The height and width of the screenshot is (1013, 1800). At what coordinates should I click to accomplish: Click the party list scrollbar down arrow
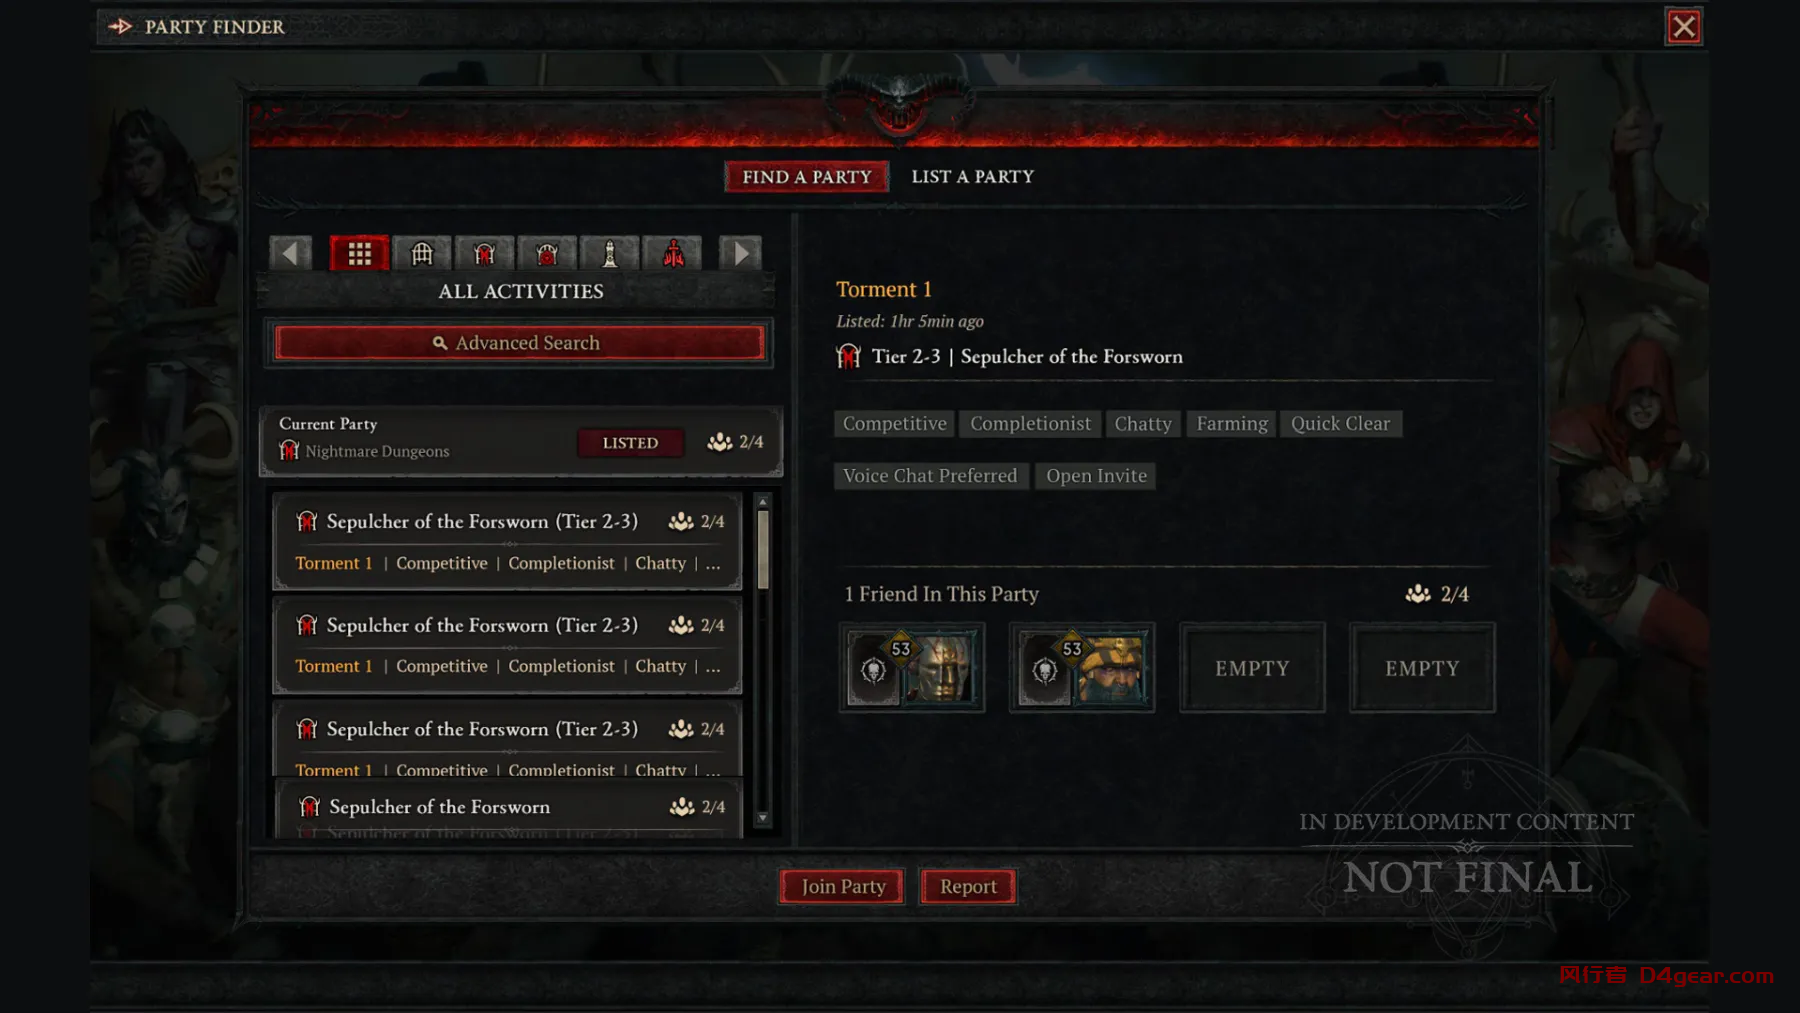763,818
